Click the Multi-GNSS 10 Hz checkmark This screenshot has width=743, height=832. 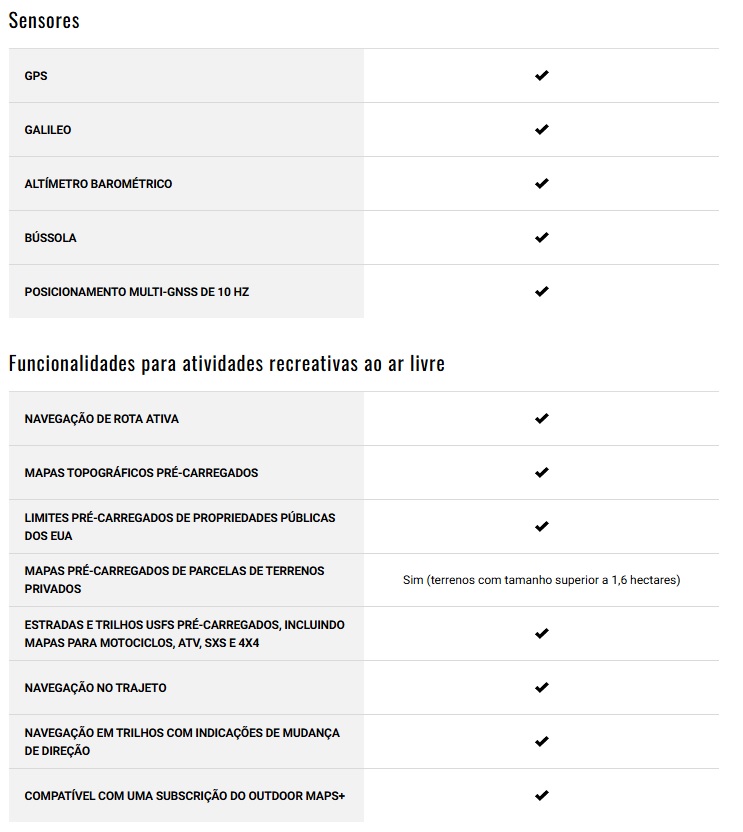541,292
